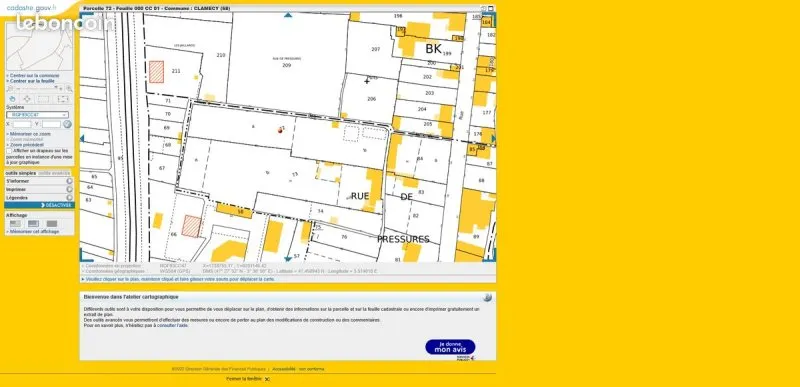Screen dimensions: 800x387
Task: Click the maximize icon in map title bar
Action: [x=491, y=8]
